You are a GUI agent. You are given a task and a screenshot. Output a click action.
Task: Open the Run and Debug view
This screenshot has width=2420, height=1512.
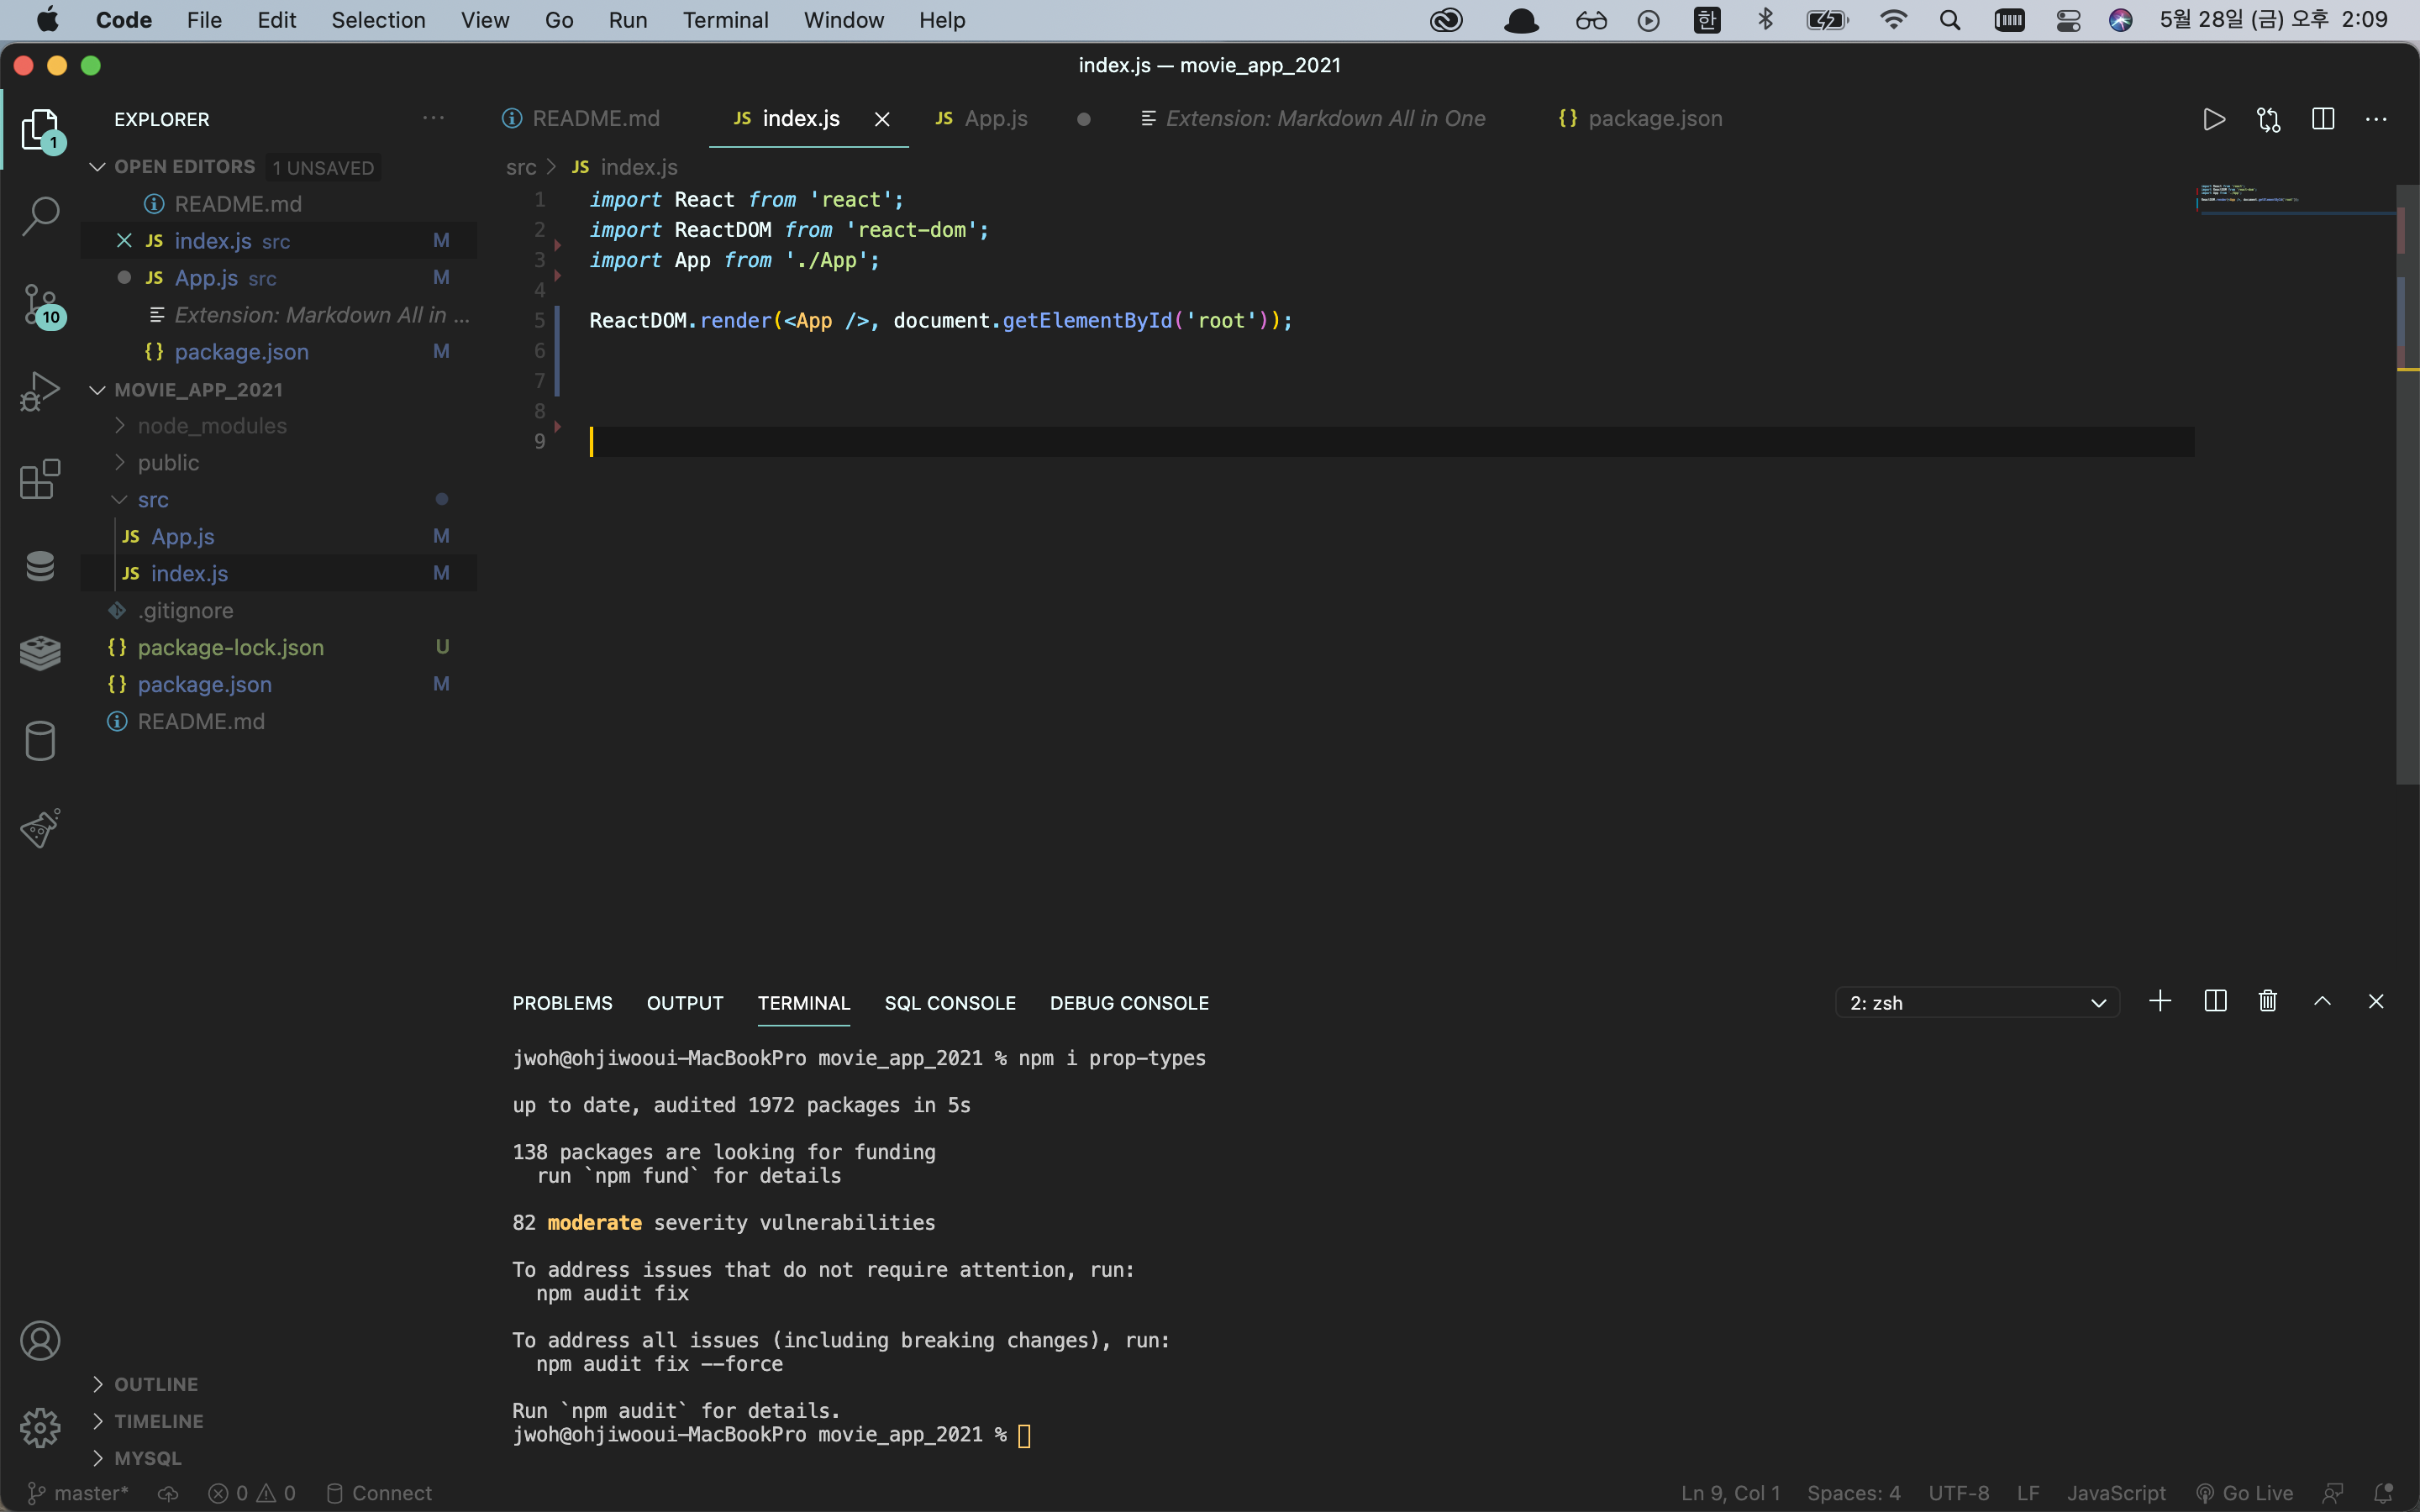pos(40,391)
